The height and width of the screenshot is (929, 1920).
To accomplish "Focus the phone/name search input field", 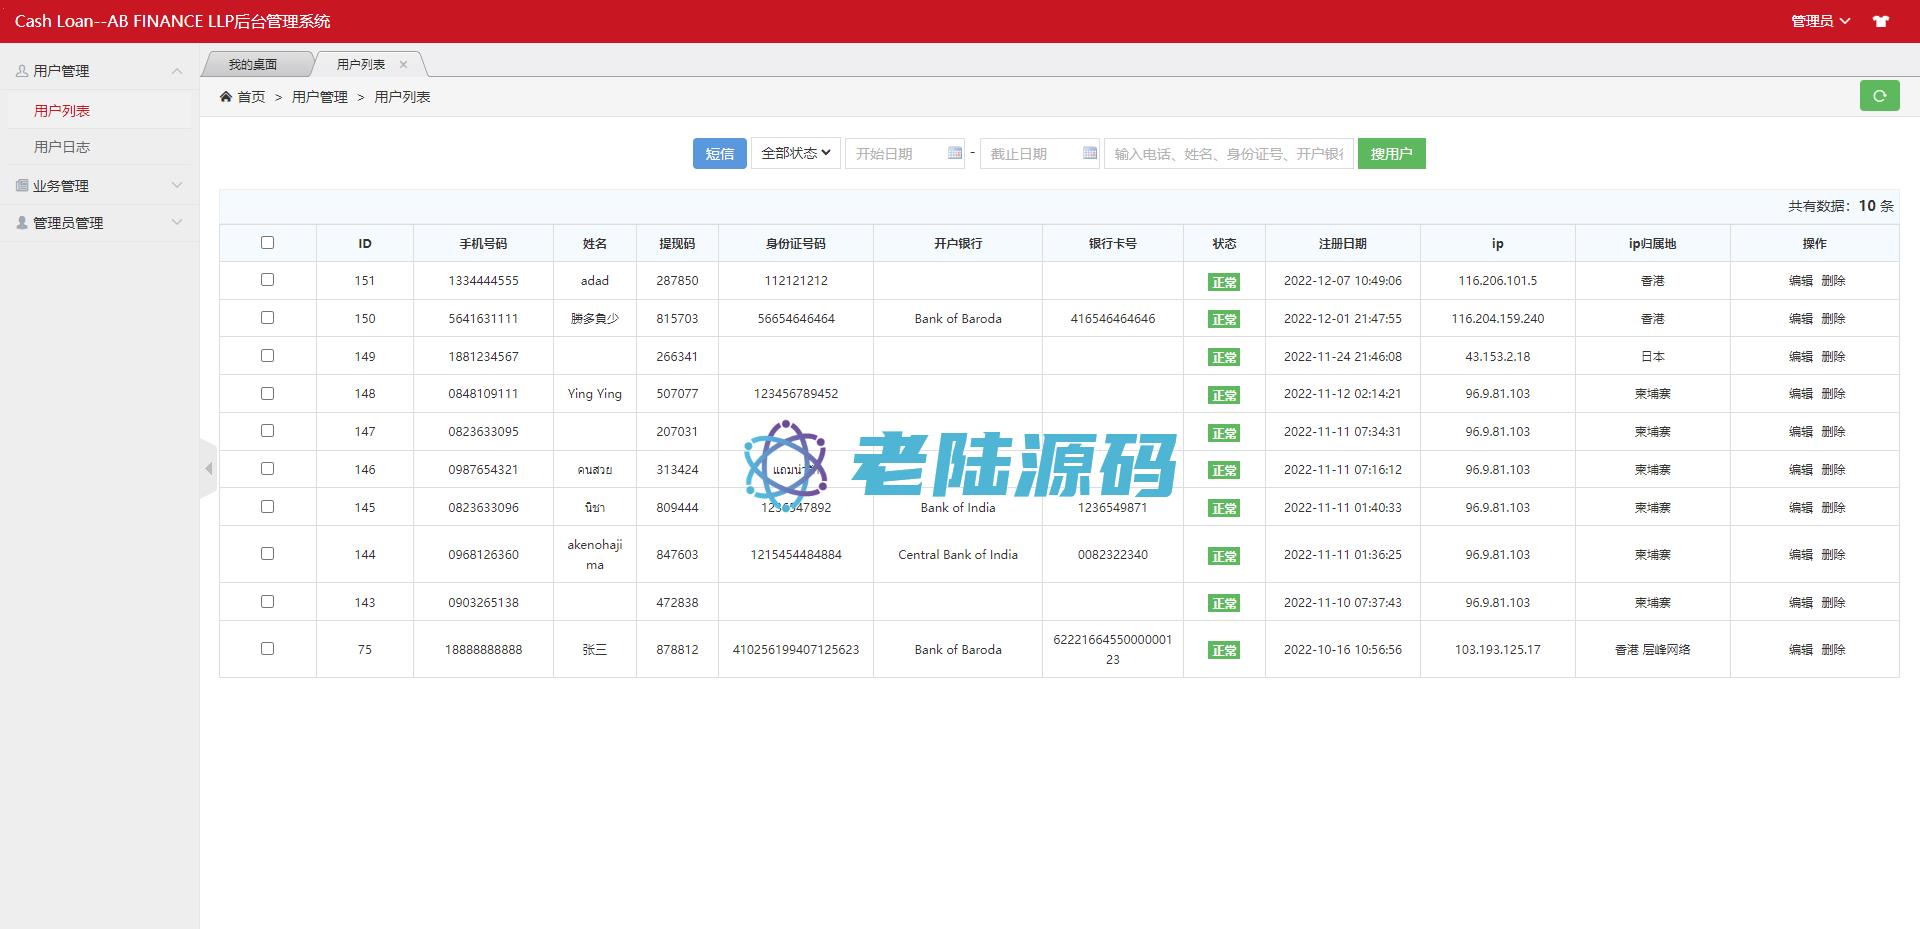I will (1228, 153).
